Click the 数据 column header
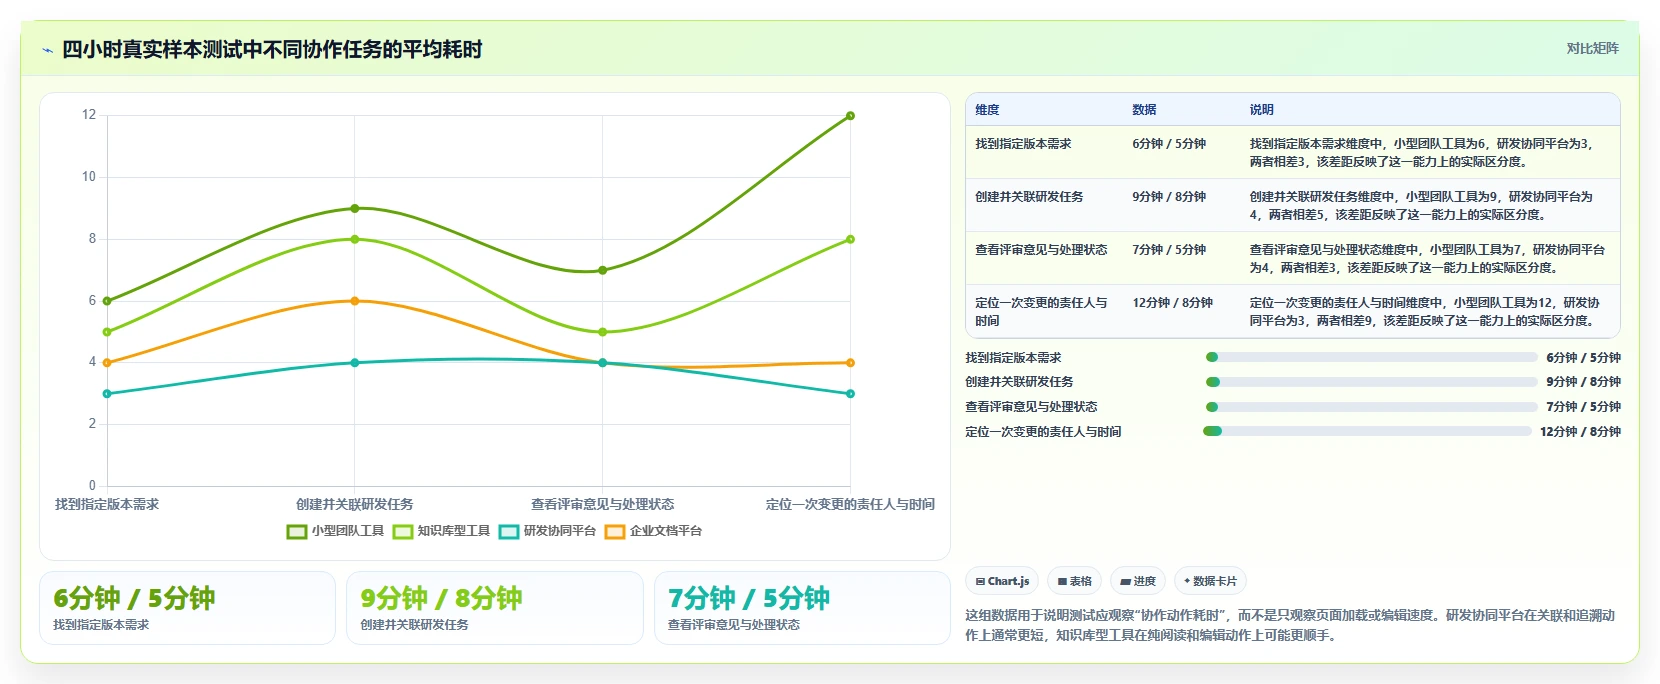Screen dimensions: 1660x684 tap(1144, 110)
